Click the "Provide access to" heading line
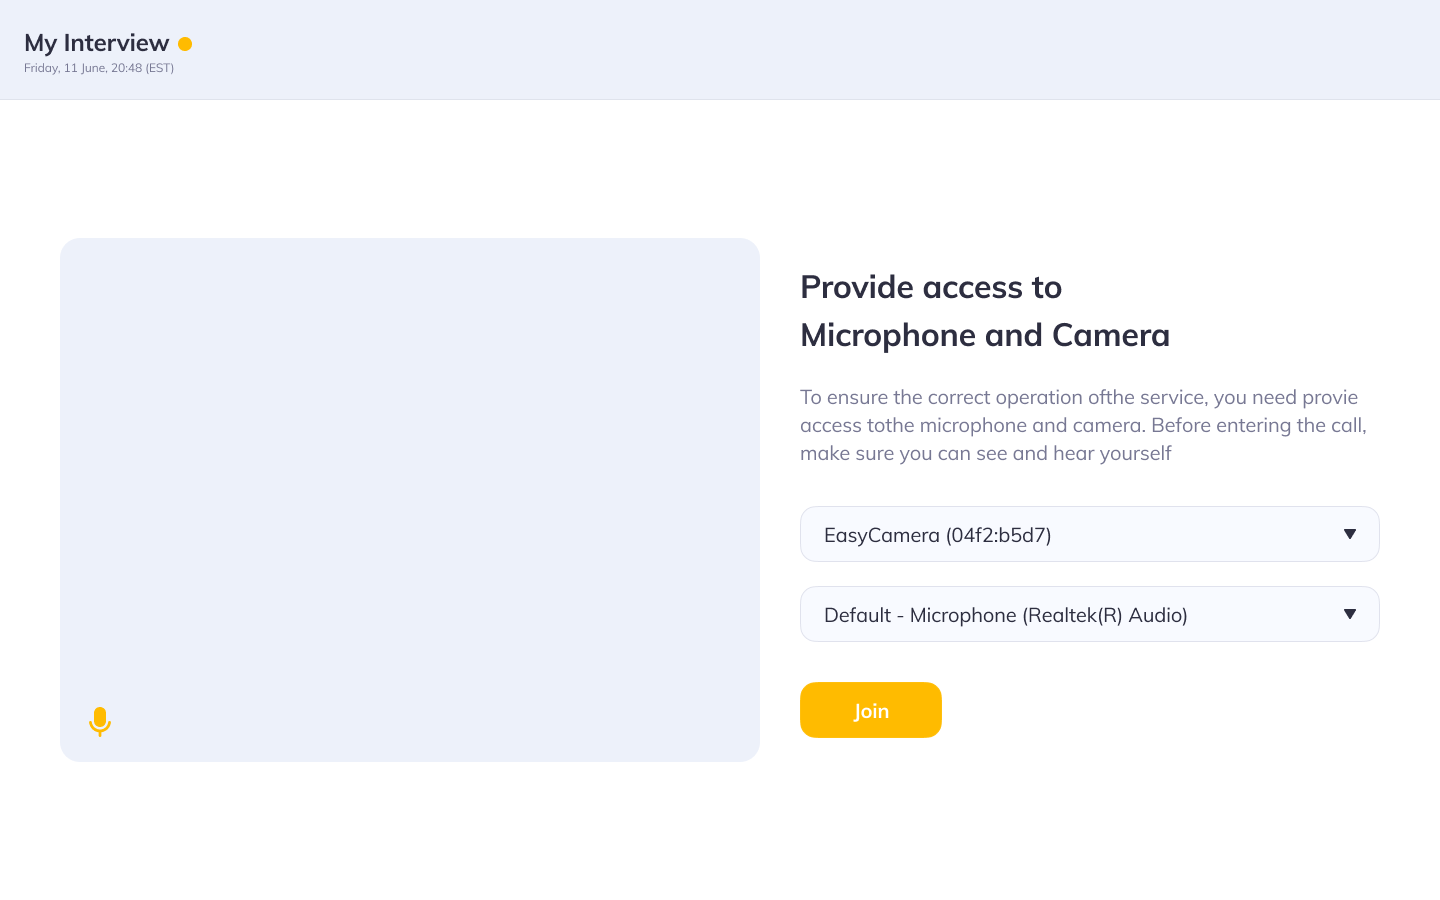Image resolution: width=1440 pixels, height=900 pixels. [930, 287]
